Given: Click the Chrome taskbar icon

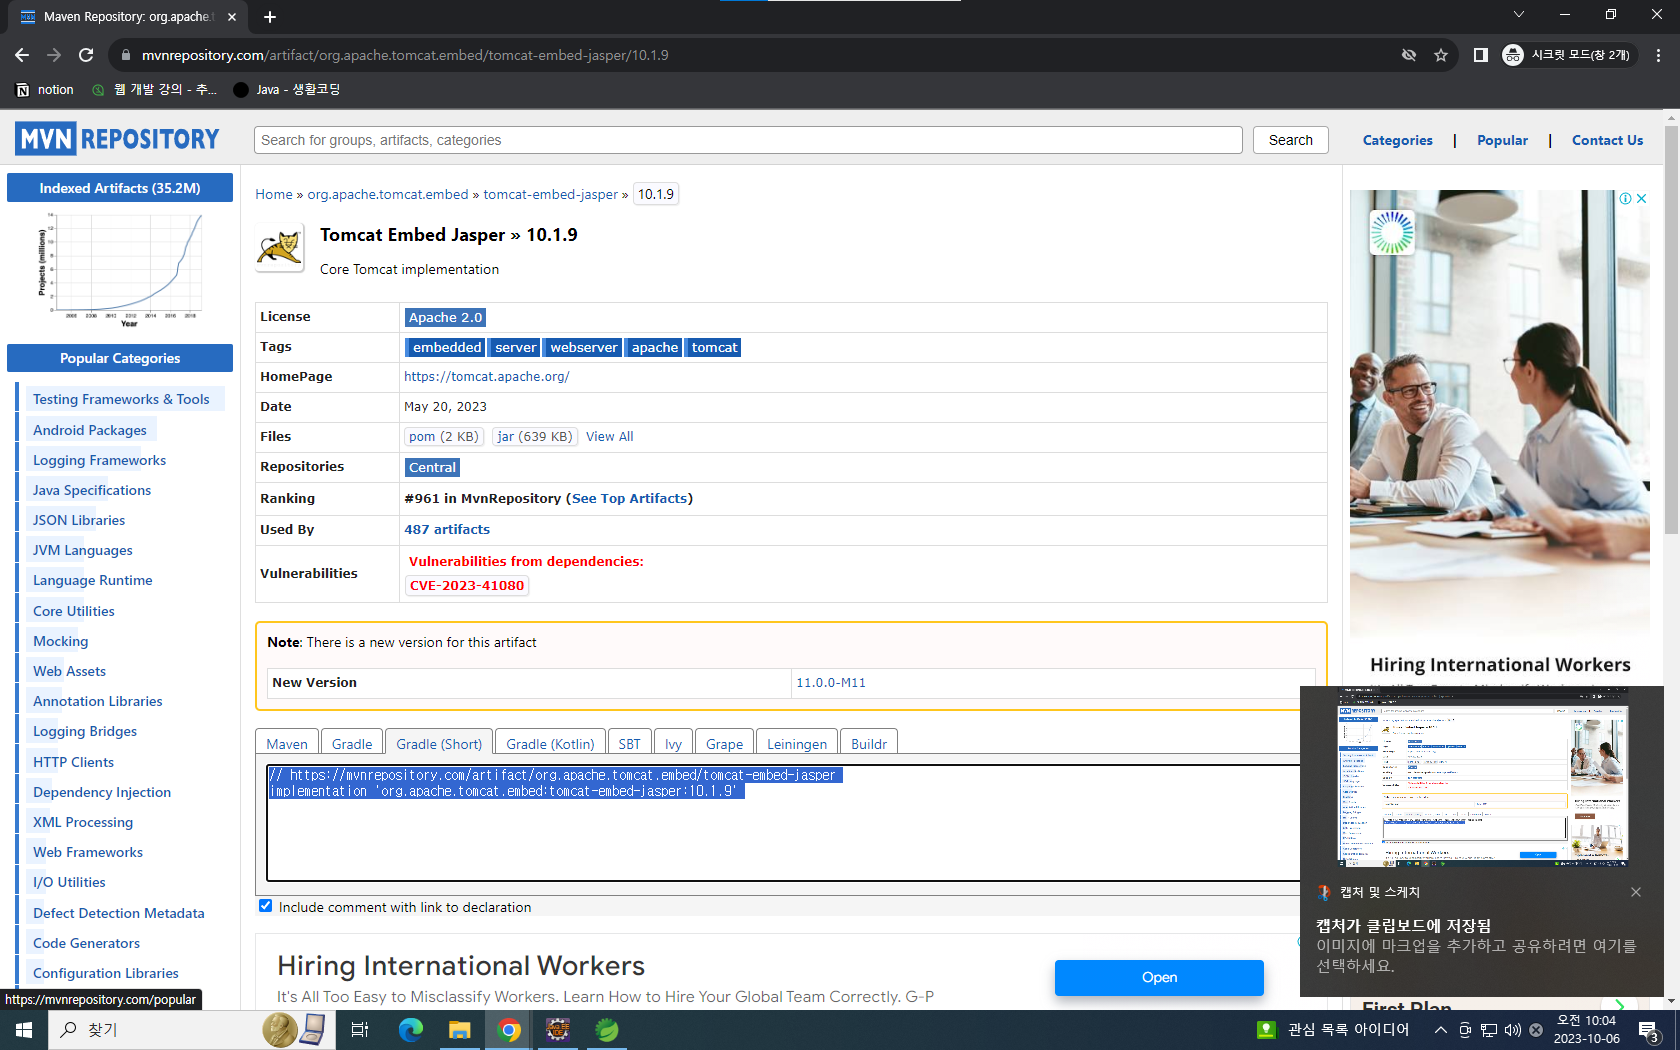Looking at the screenshot, I should point(509,1030).
